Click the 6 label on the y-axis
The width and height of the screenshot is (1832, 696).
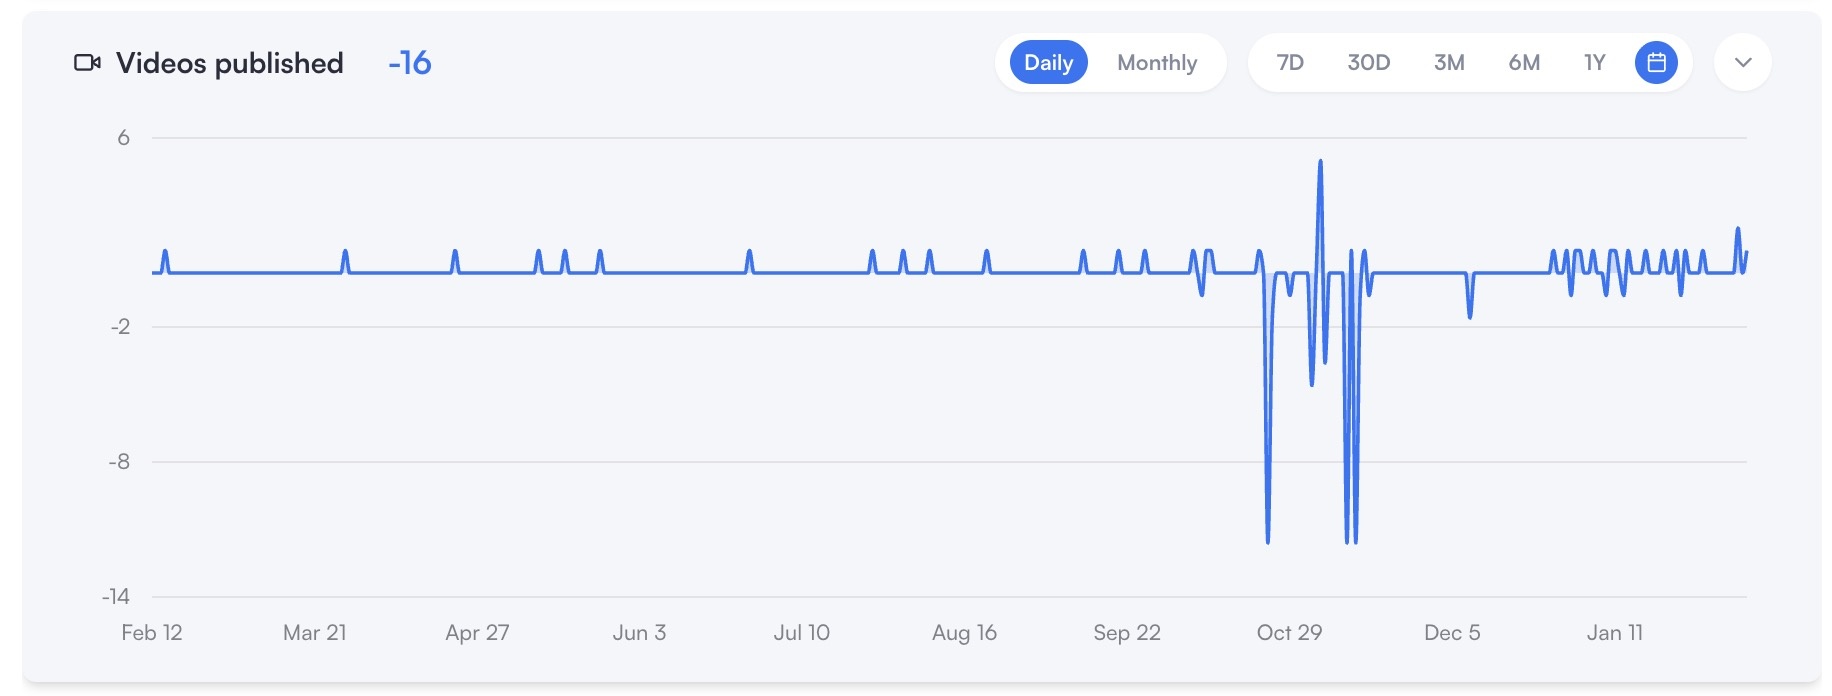coord(124,138)
